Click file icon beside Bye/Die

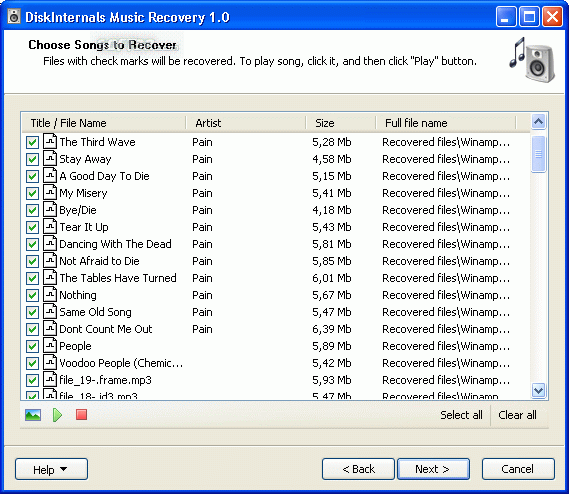coord(50,209)
